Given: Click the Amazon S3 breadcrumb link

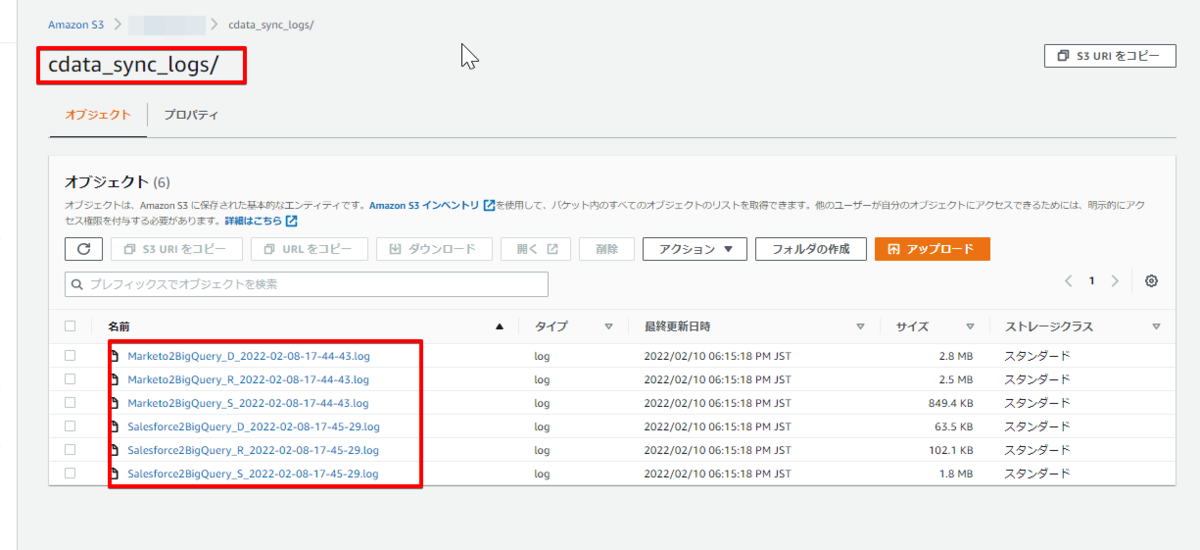Looking at the screenshot, I should pos(77,24).
